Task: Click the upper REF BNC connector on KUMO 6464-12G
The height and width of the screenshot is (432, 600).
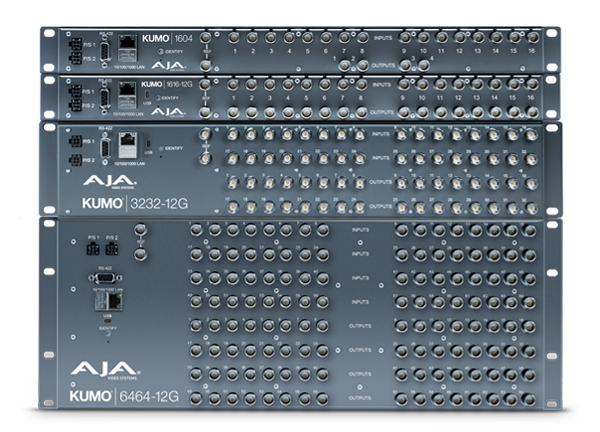Action: point(140,230)
